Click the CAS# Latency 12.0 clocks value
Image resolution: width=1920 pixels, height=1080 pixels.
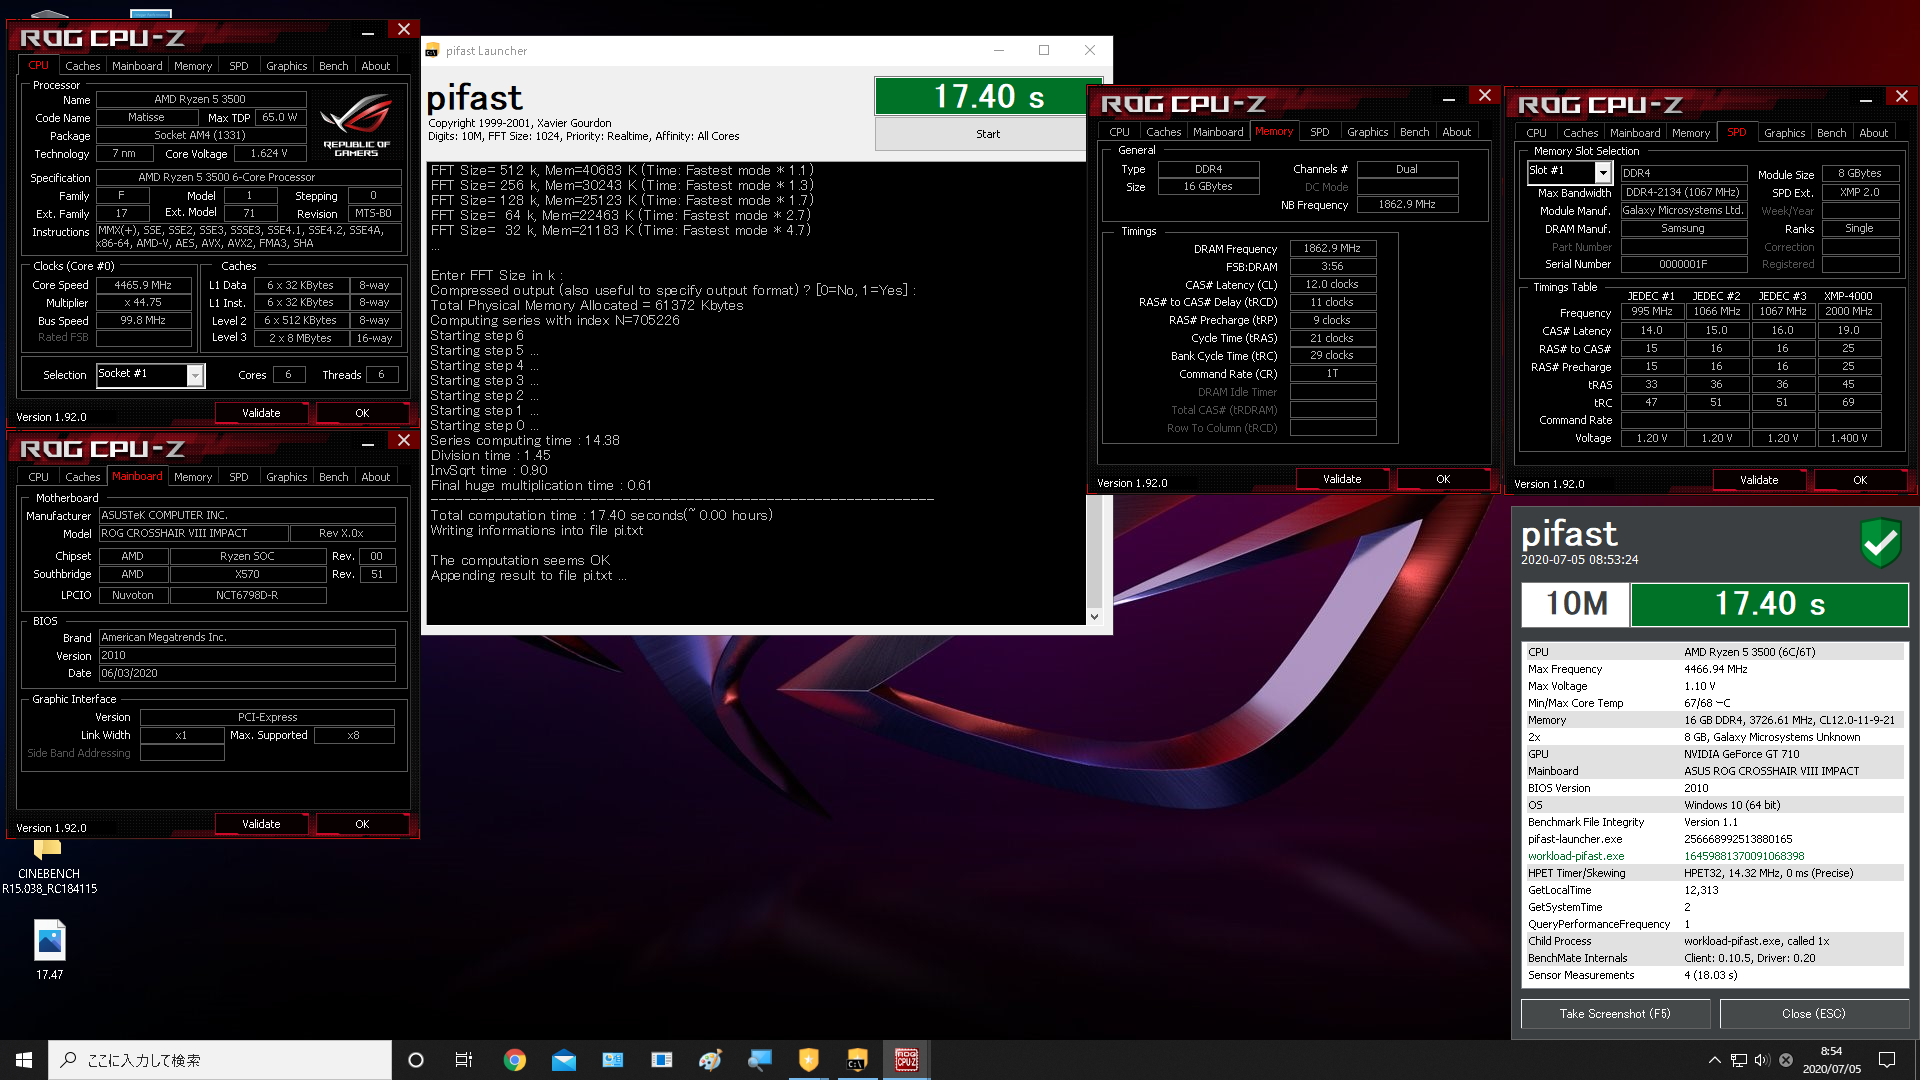(x=1332, y=284)
